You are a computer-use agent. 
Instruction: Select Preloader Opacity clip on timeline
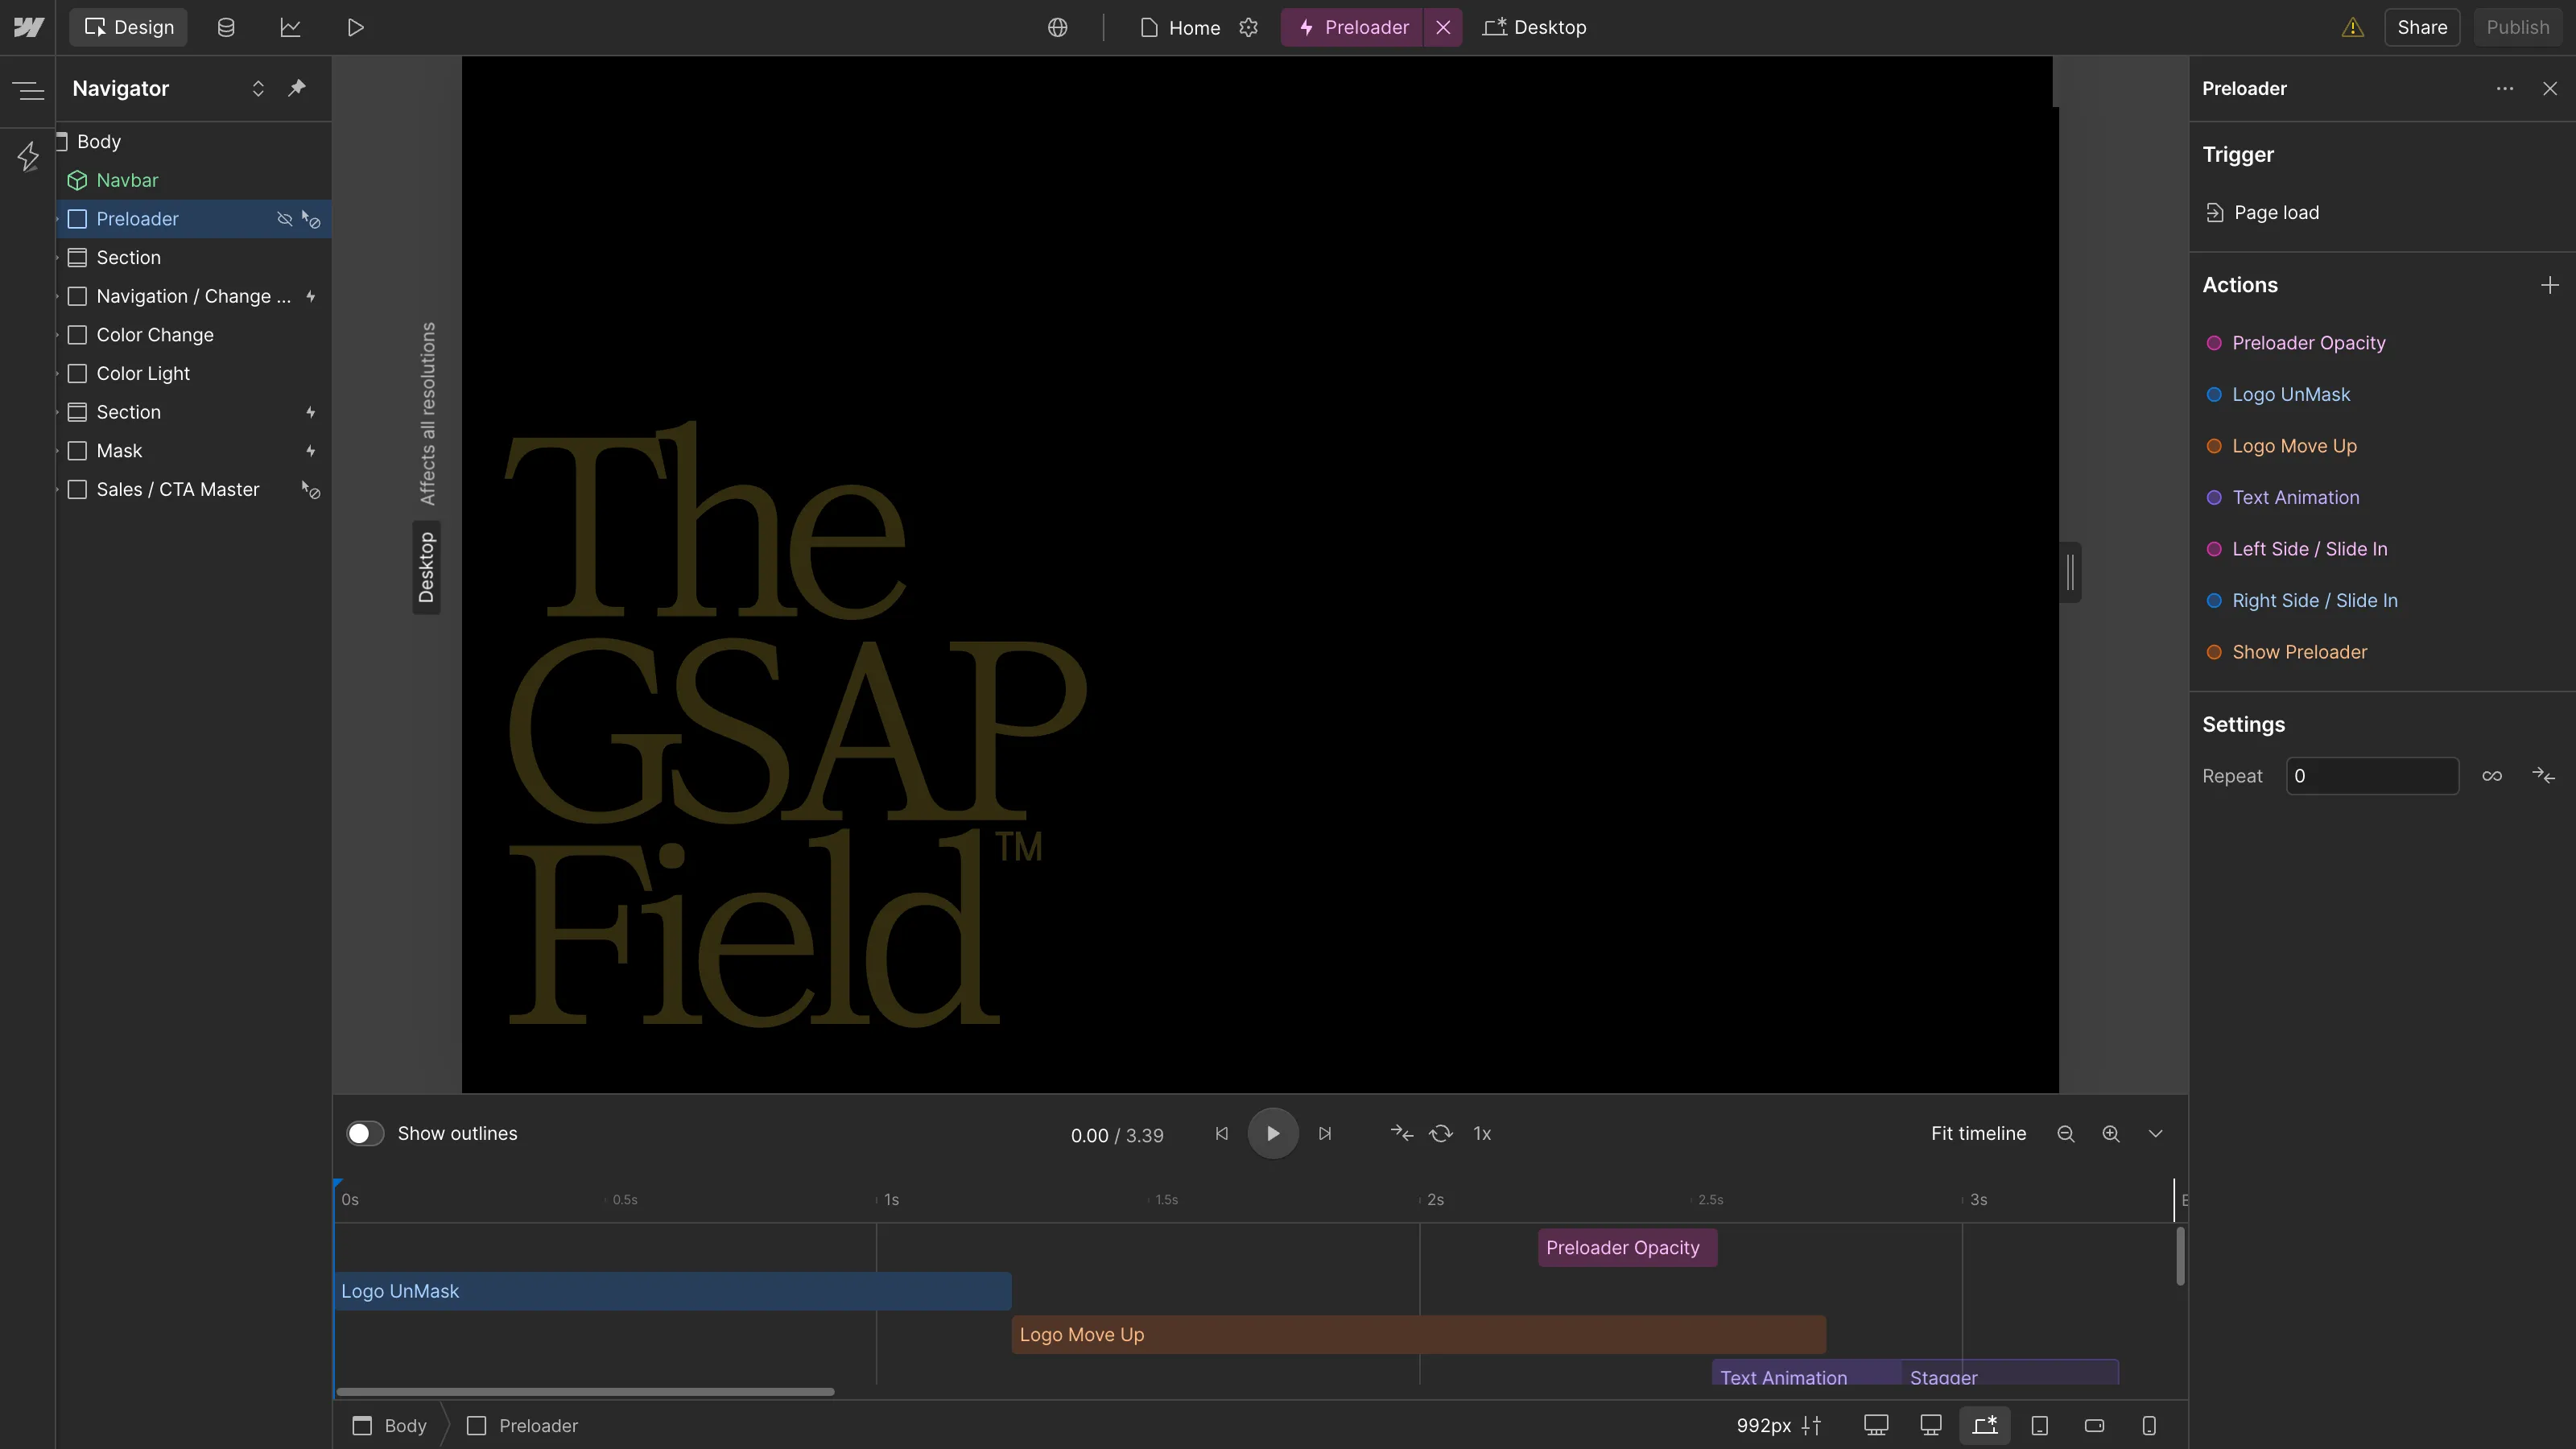[1627, 1248]
